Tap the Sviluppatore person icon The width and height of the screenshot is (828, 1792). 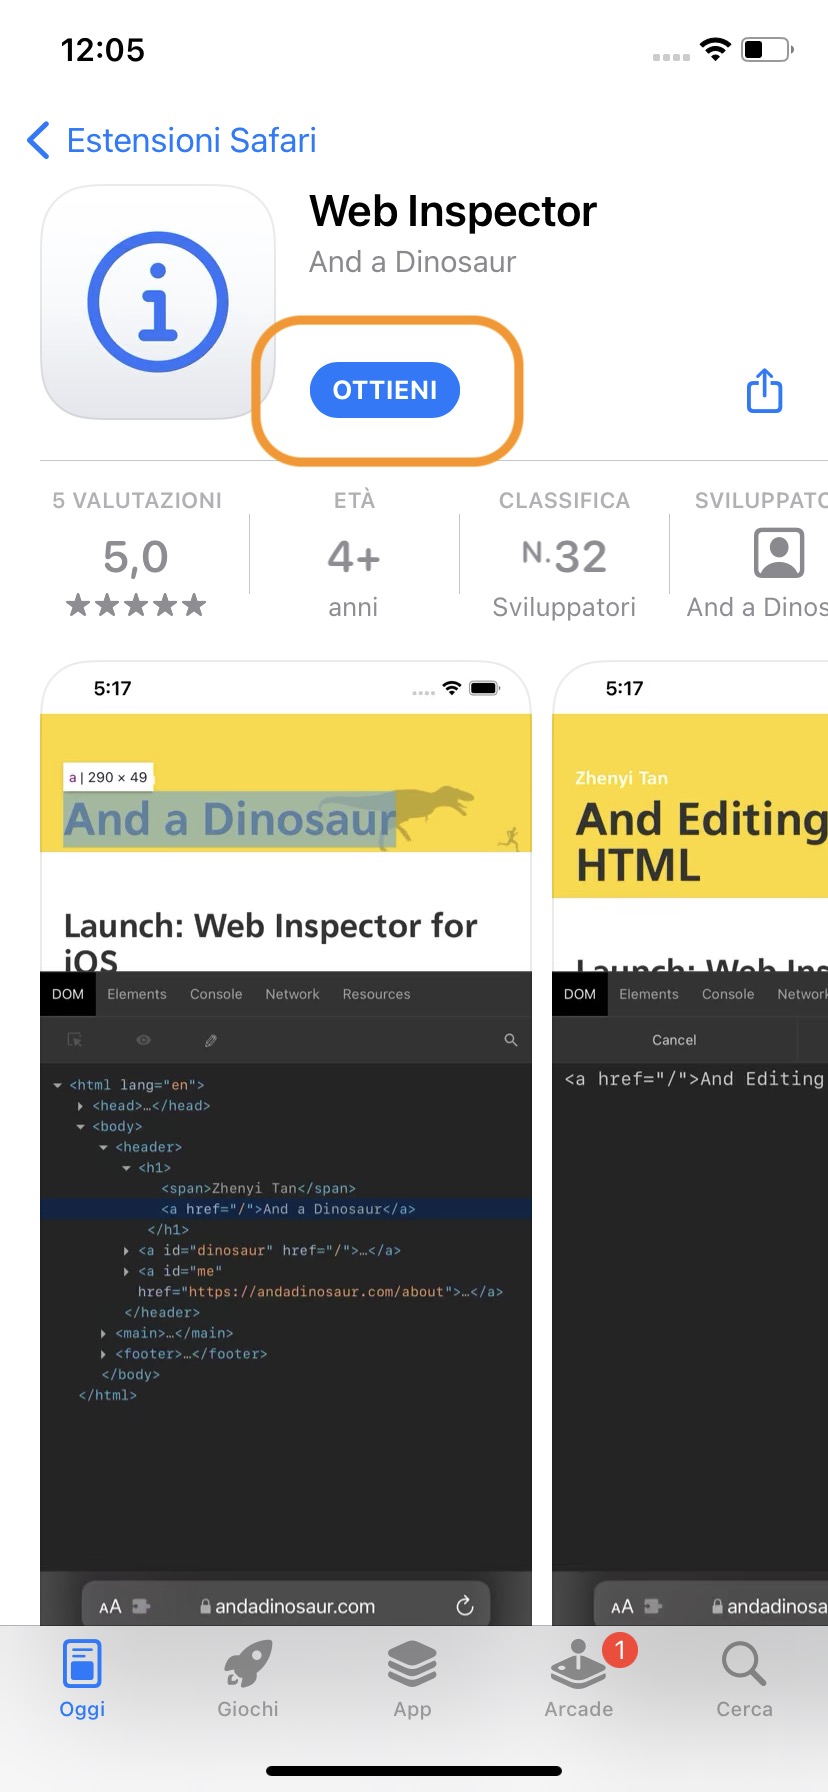[x=779, y=553]
